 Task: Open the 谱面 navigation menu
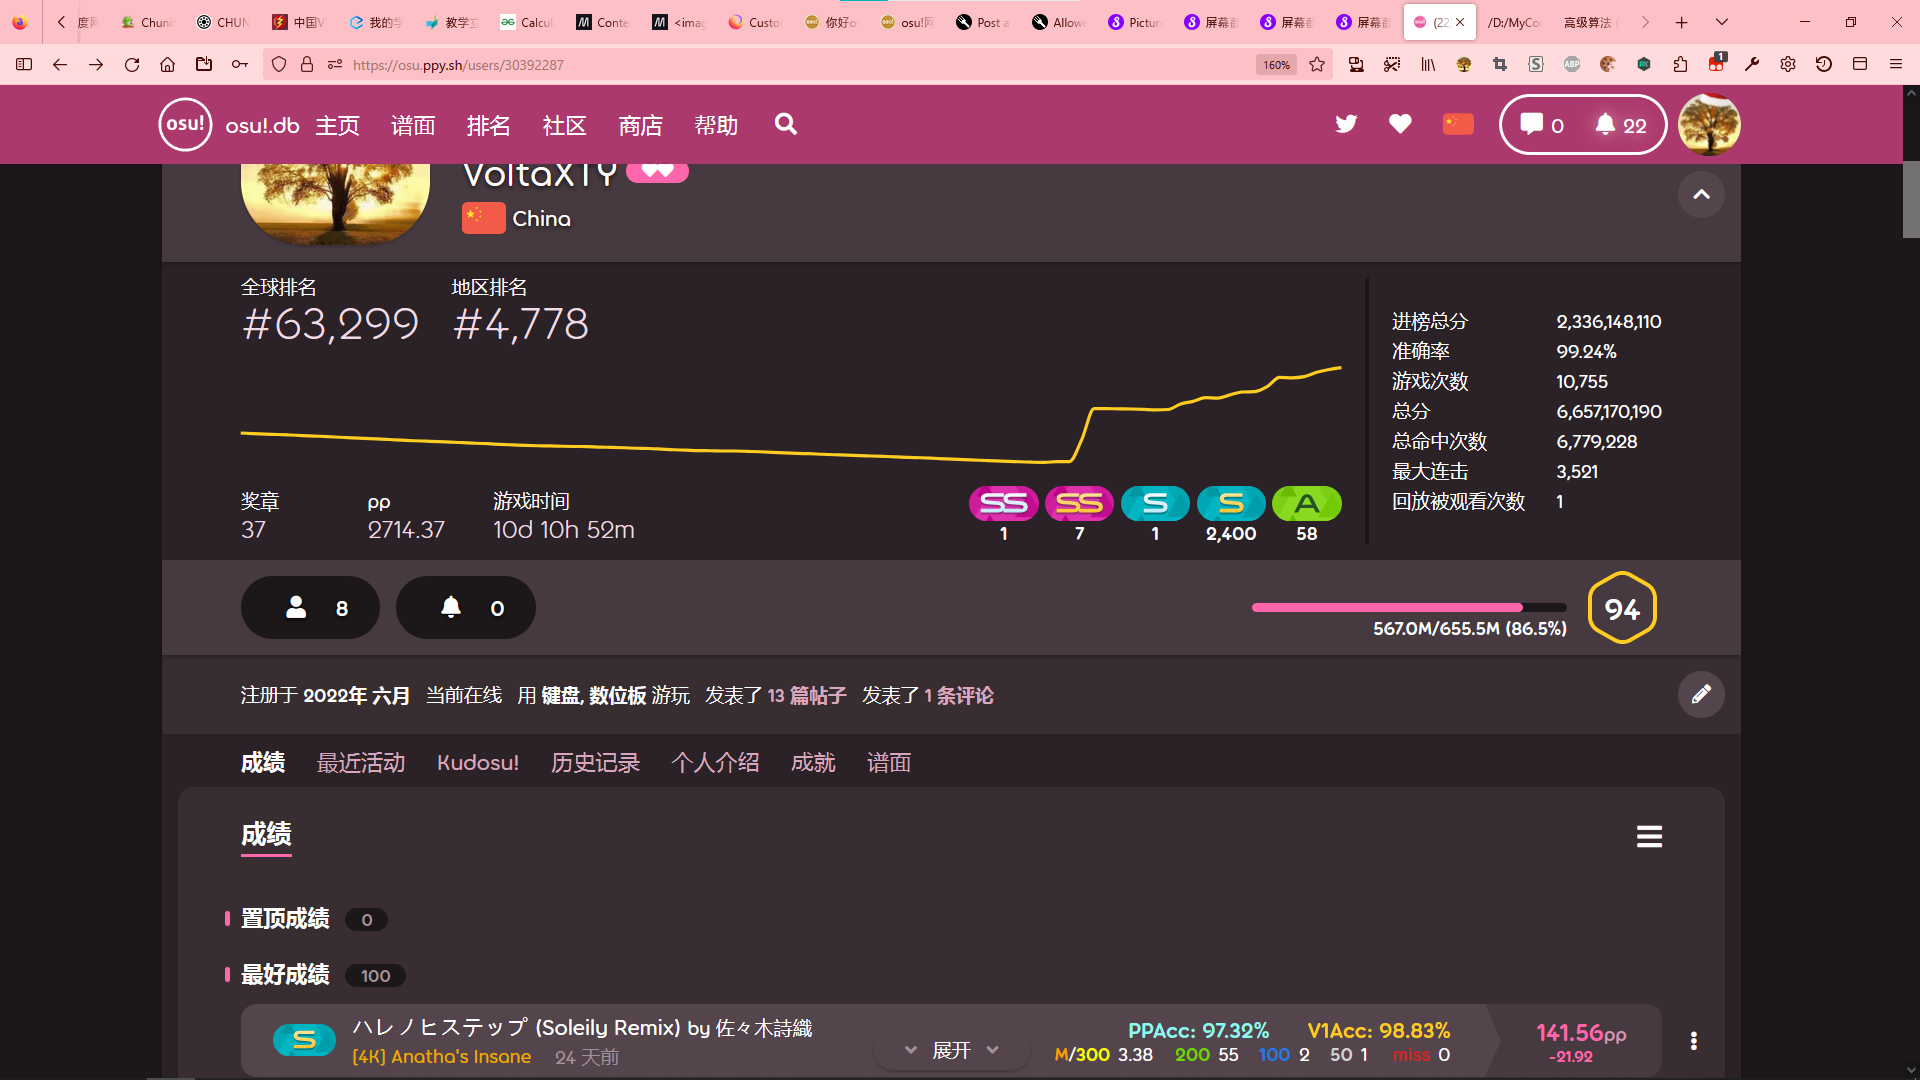(x=413, y=125)
